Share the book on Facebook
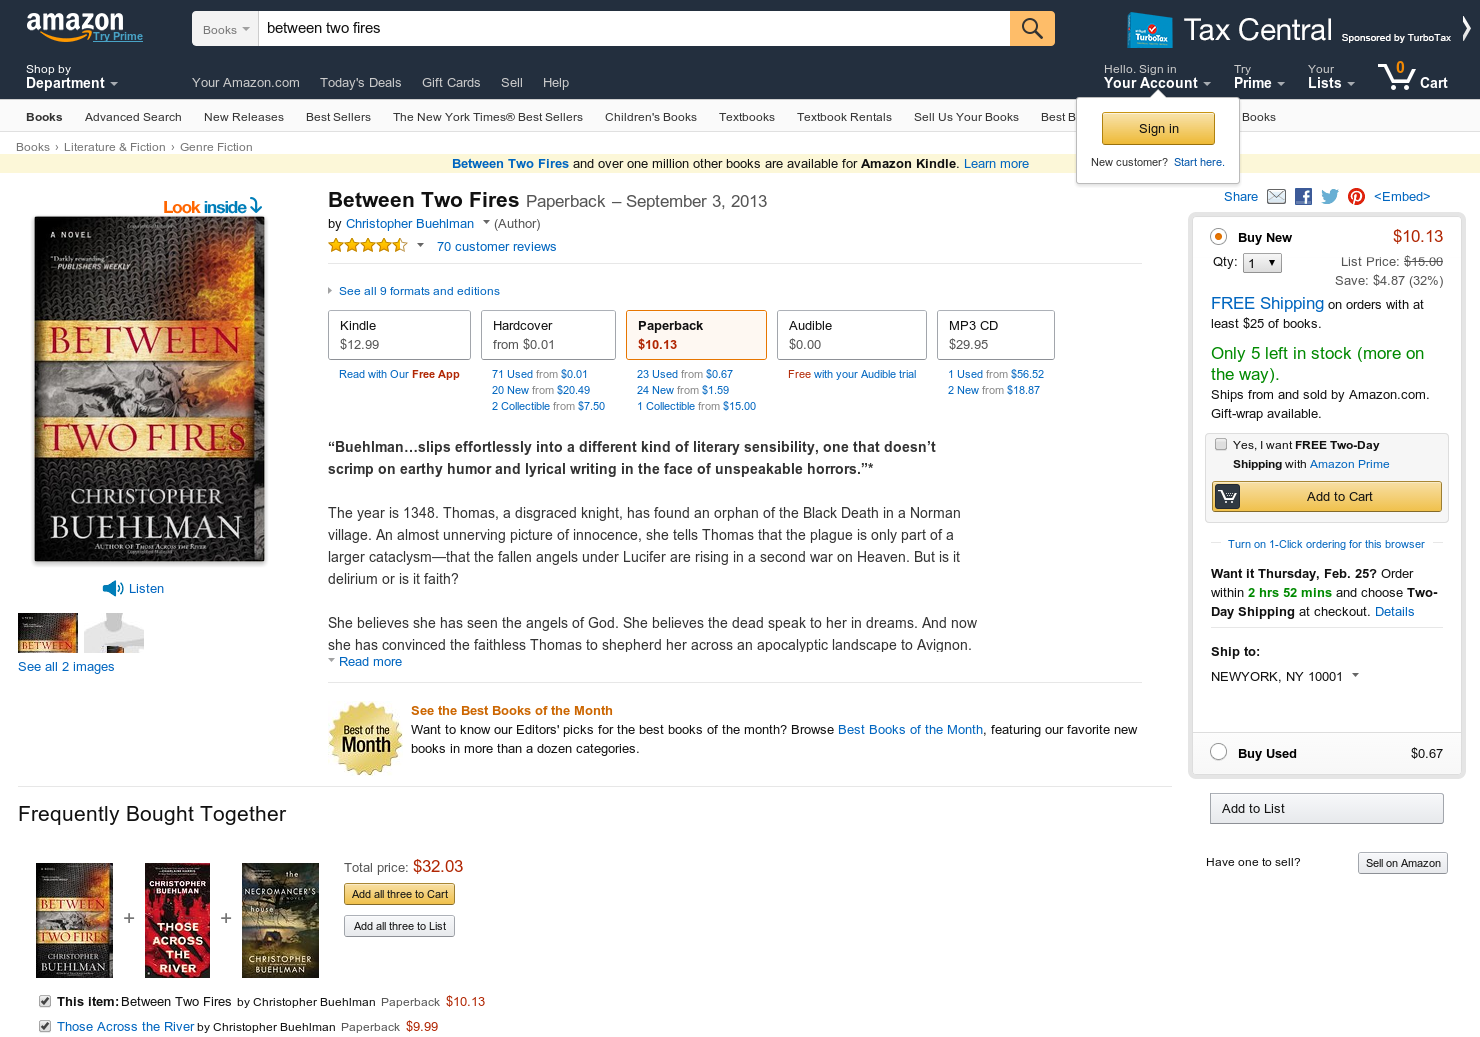 [1303, 196]
